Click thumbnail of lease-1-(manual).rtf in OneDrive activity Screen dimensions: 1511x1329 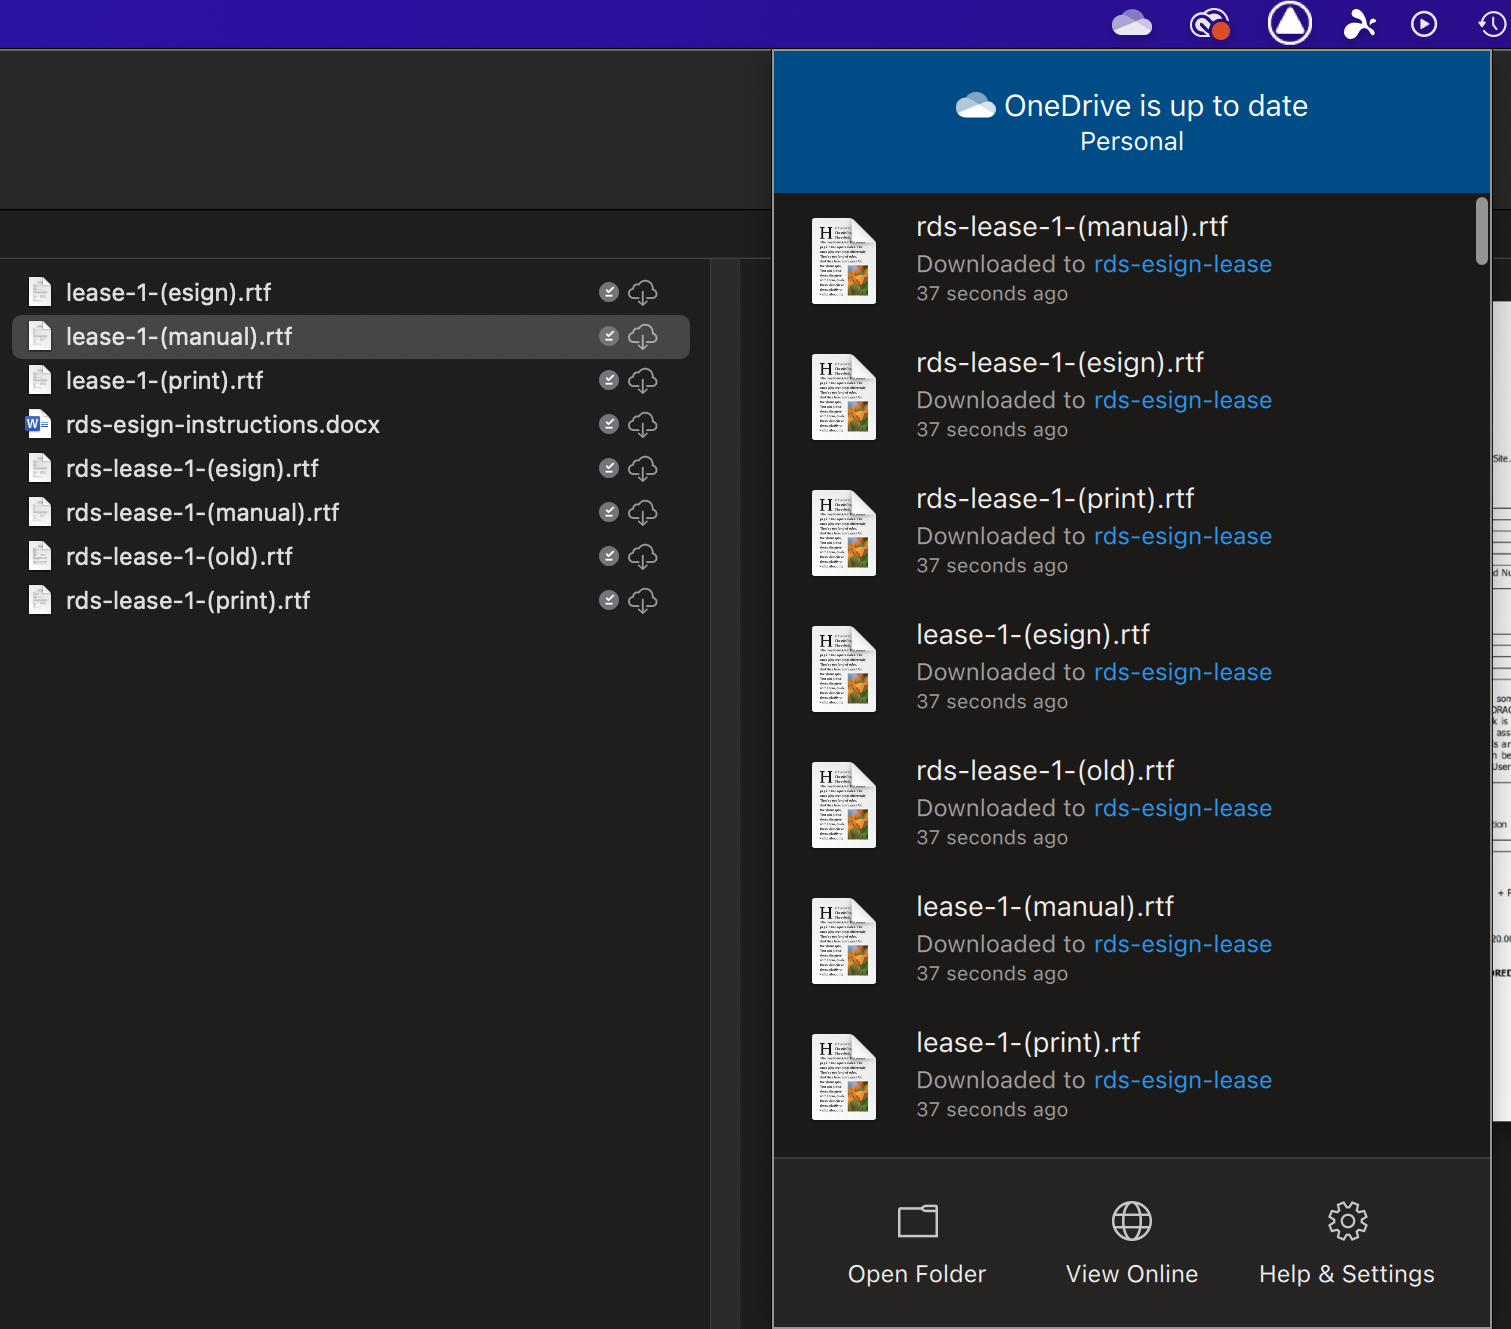tap(844, 941)
